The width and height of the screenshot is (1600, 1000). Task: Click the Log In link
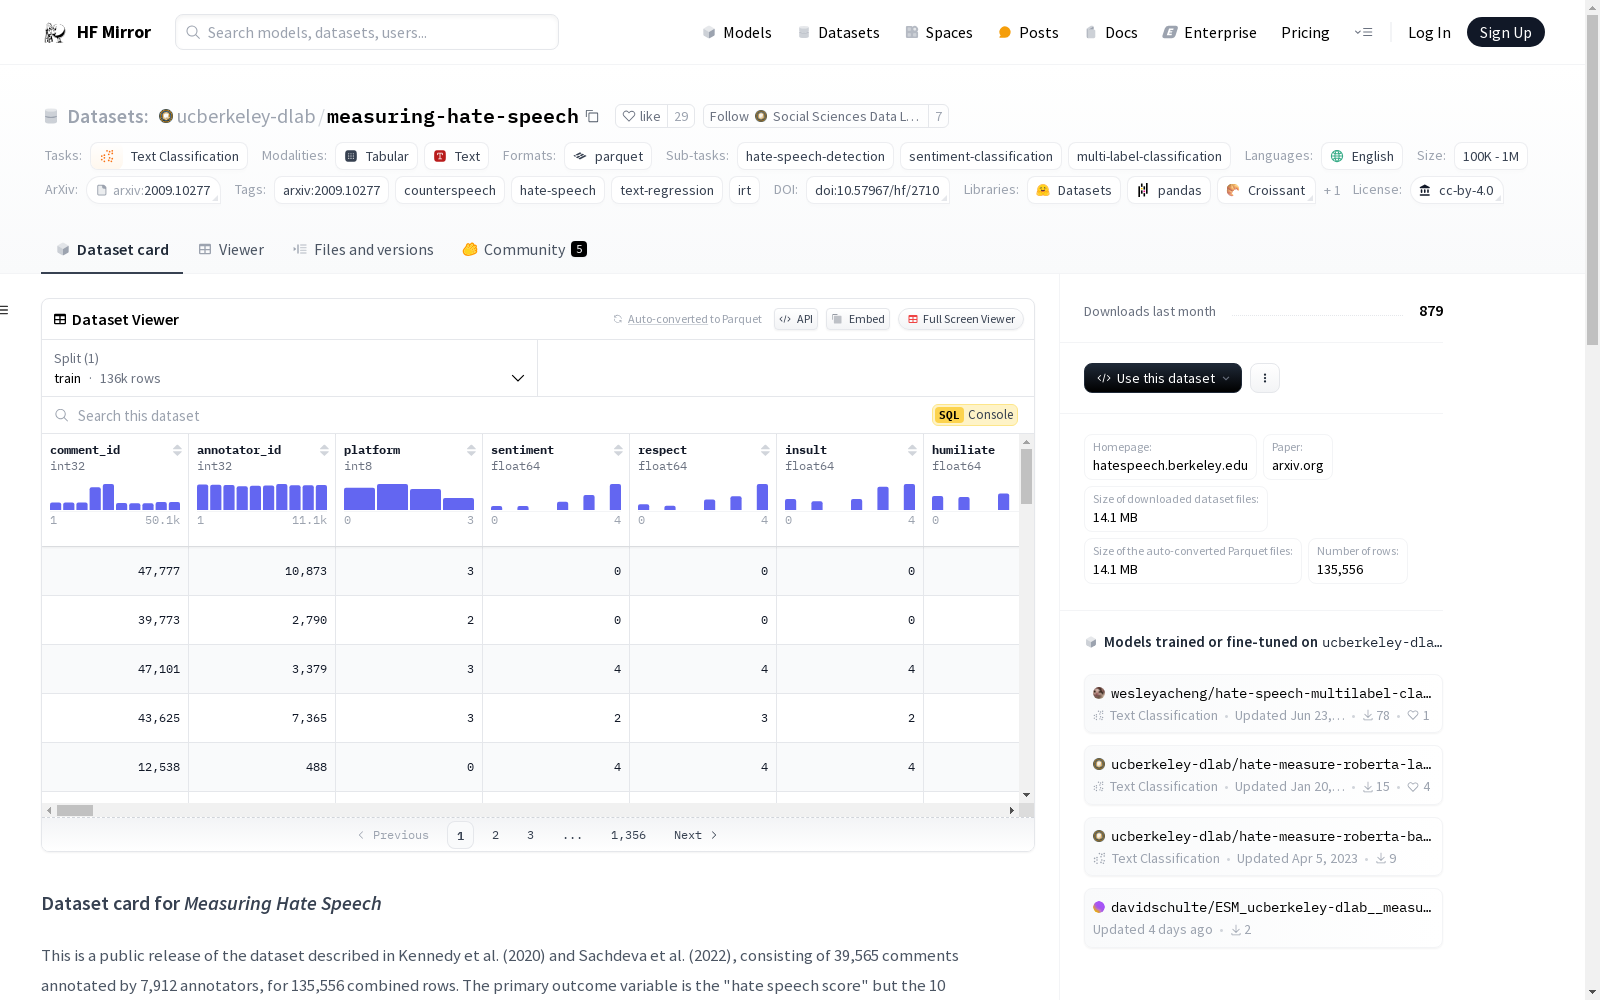(x=1429, y=32)
